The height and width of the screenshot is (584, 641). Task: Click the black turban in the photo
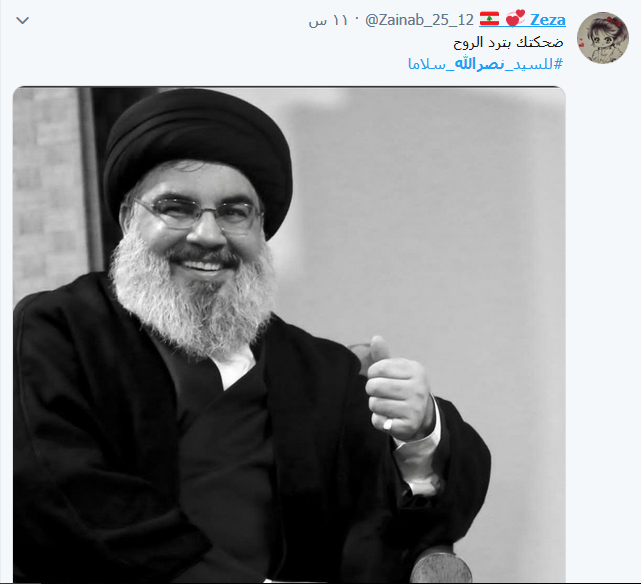click(x=197, y=148)
